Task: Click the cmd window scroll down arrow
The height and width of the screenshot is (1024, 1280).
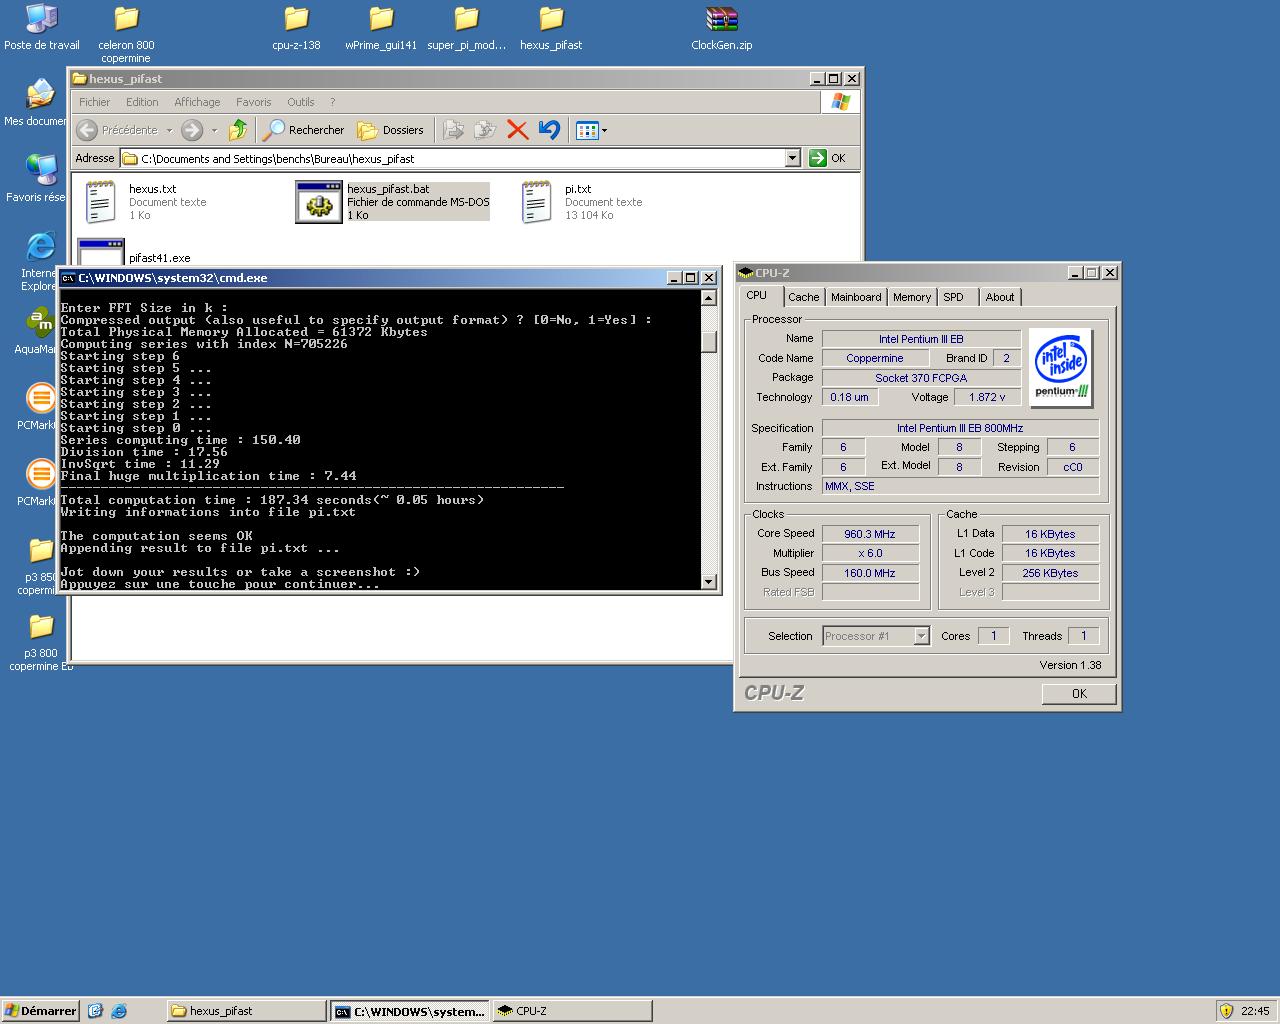Action: click(x=709, y=581)
